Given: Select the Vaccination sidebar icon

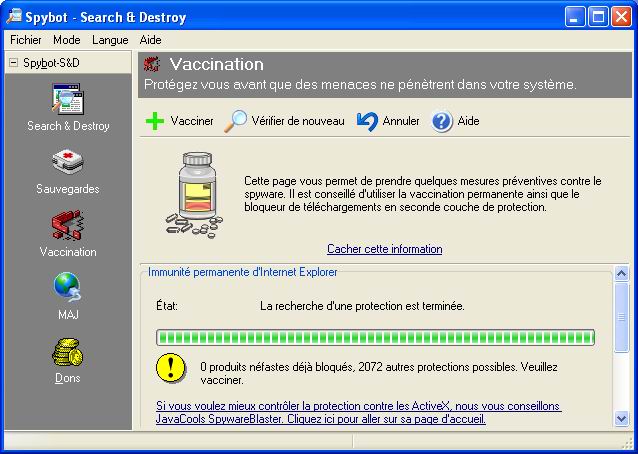Looking at the screenshot, I should [67, 226].
